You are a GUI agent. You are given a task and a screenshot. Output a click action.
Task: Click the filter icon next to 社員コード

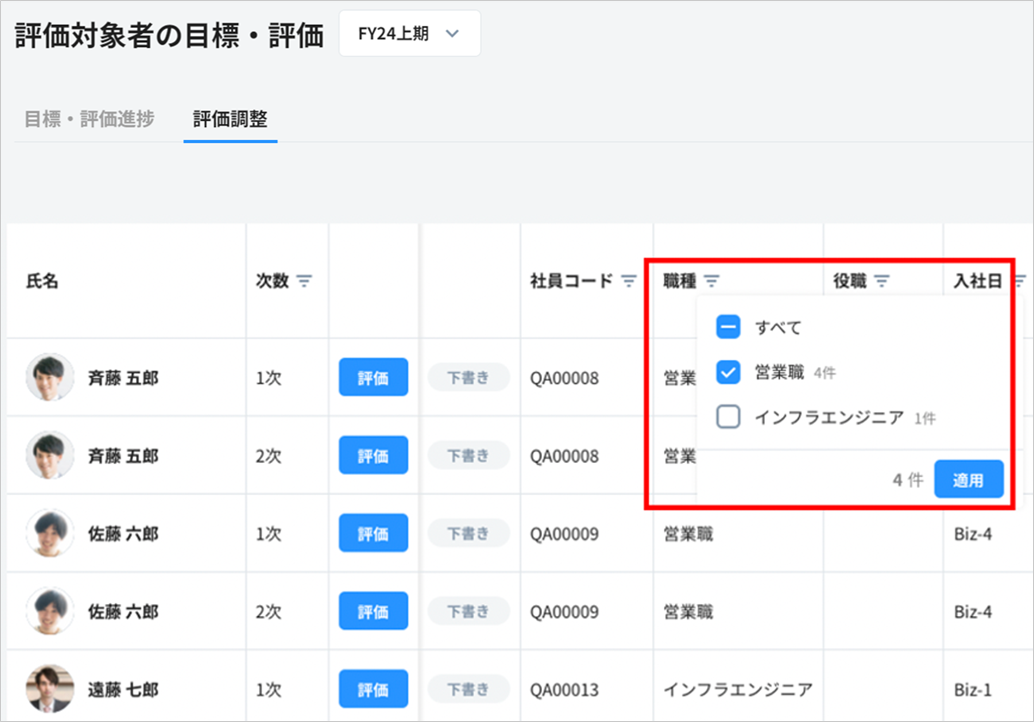click(629, 281)
